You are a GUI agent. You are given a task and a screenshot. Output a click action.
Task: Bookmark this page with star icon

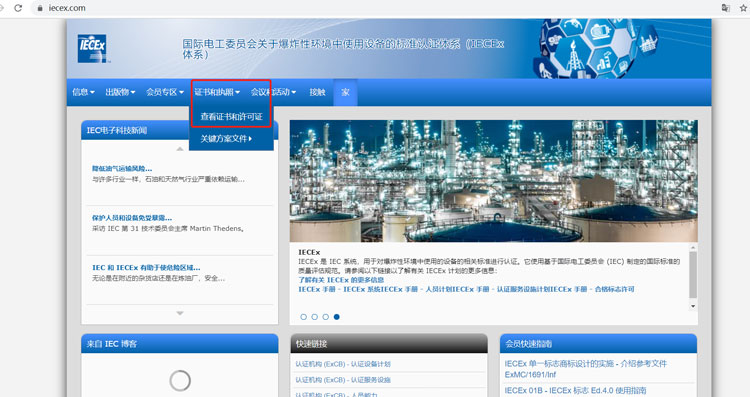744,8
